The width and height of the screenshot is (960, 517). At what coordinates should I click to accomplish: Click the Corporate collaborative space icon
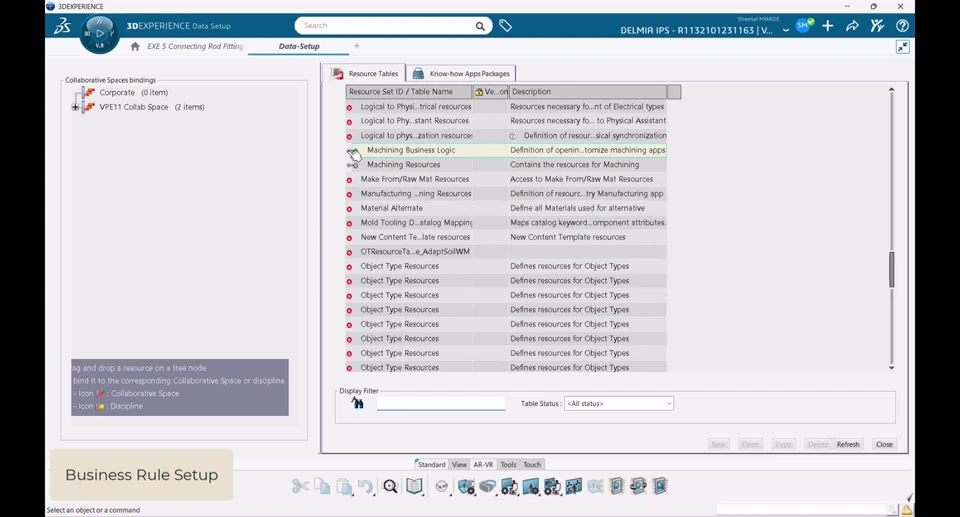coord(89,92)
